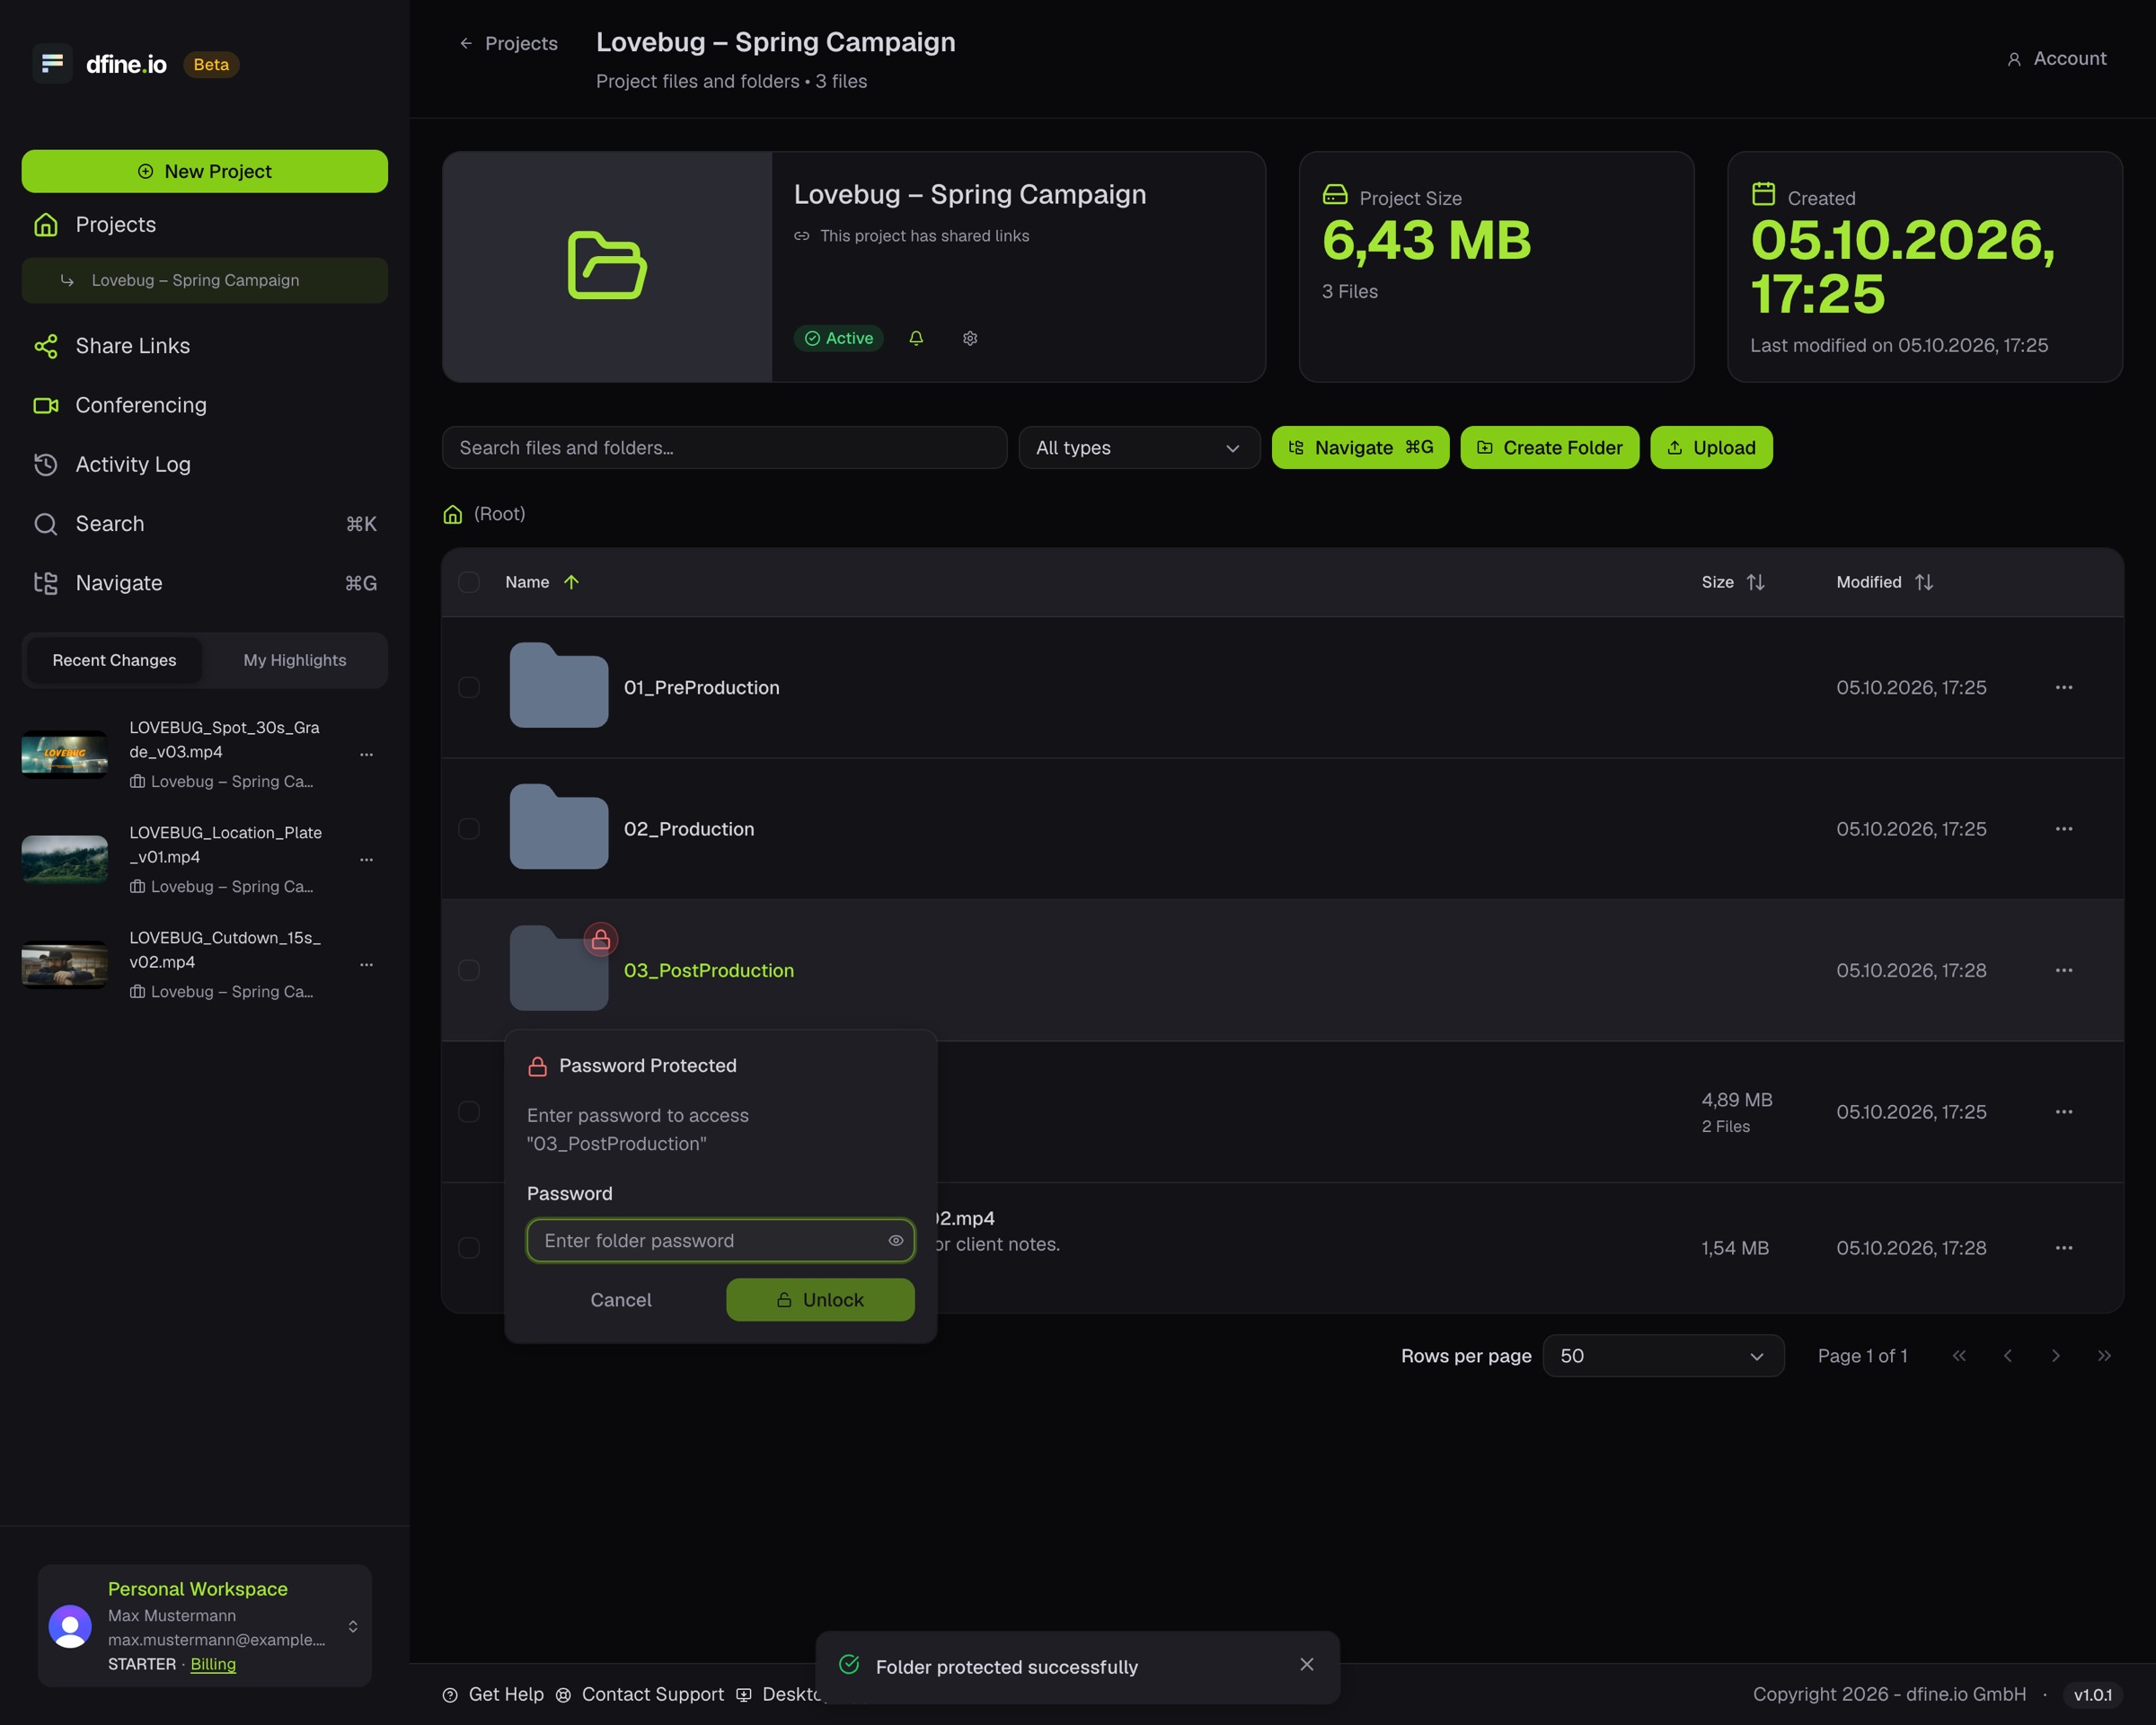The height and width of the screenshot is (1725, 2156).
Task: Open more options for 02_Production row
Action: point(2063,829)
